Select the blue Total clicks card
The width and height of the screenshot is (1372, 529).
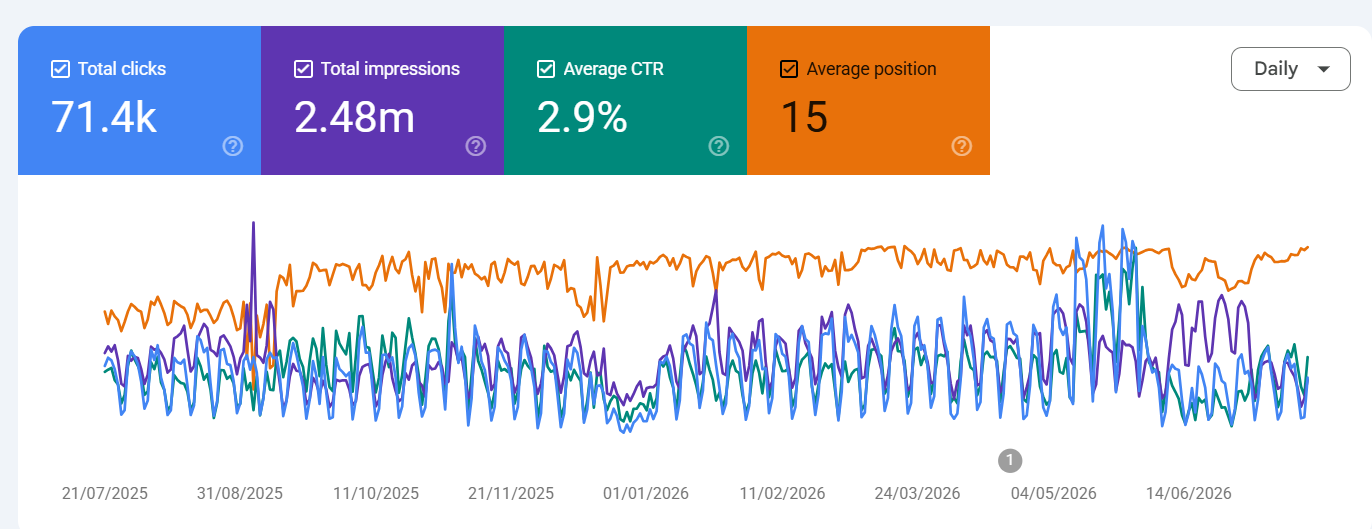coord(140,101)
